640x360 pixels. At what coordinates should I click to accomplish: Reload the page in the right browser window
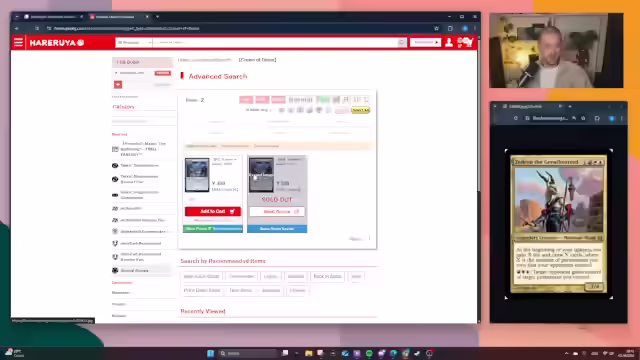pos(516,118)
